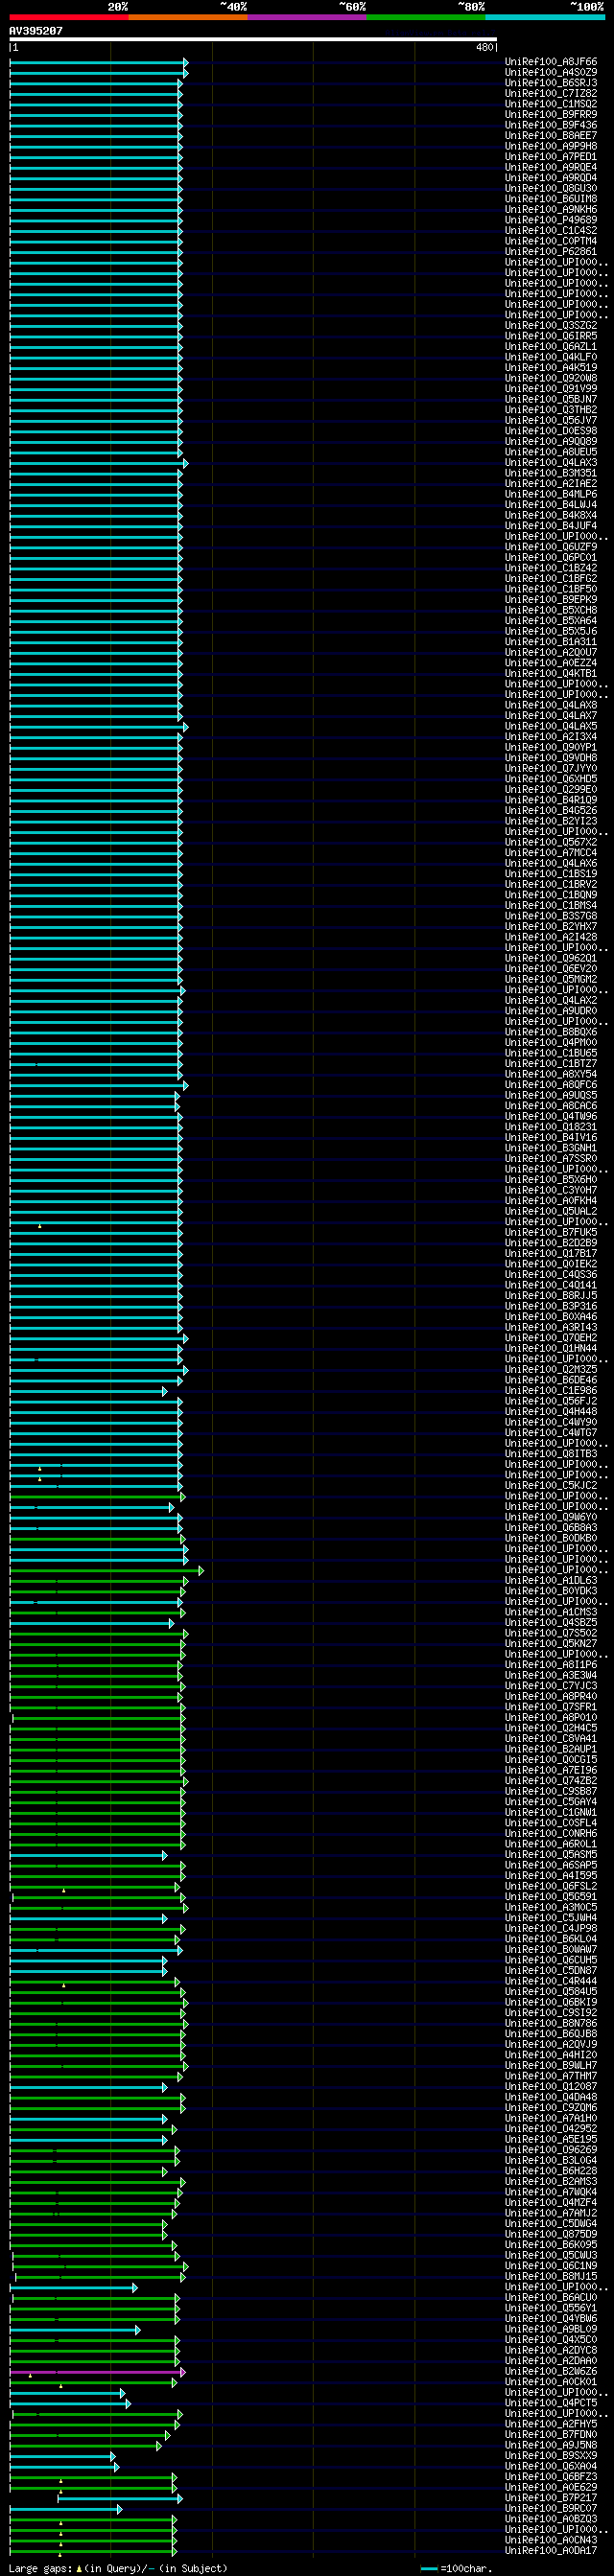Click the white AV395207 query length bar
This screenshot has width=614, height=2576.
[253, 39]
